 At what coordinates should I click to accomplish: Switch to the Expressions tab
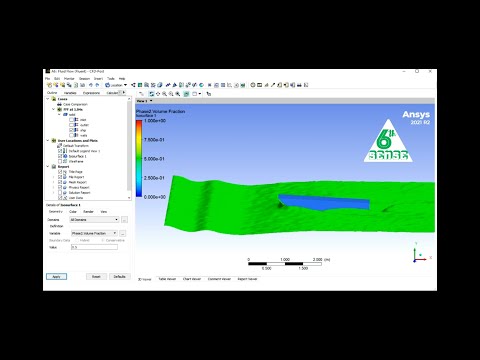91,93
